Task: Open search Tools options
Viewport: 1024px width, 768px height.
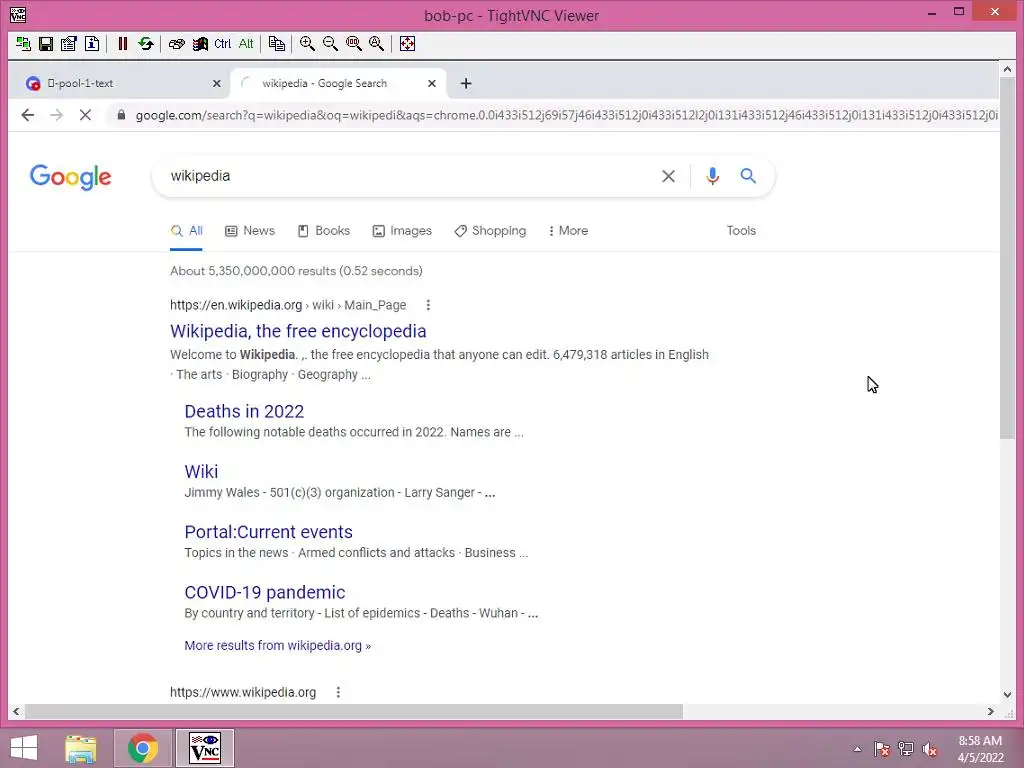Action: [741, 231]
